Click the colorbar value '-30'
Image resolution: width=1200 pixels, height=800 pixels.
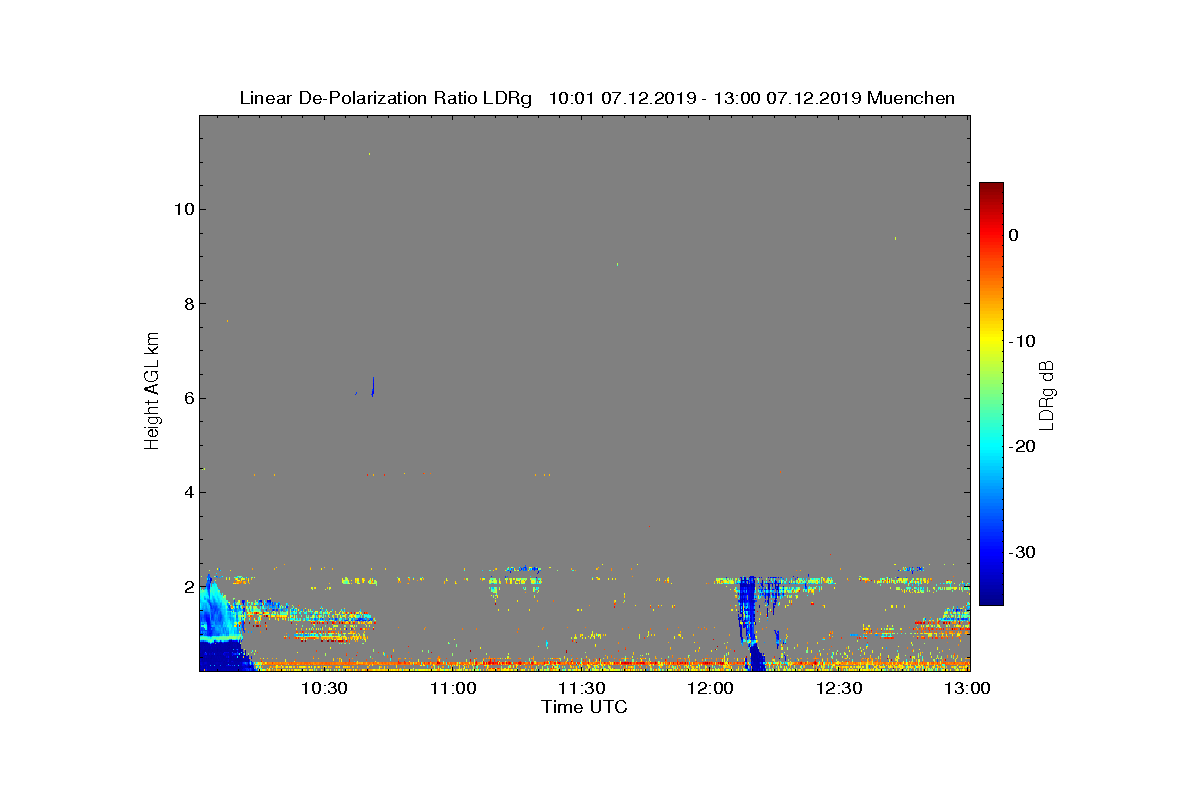[x=1022, y=553]
